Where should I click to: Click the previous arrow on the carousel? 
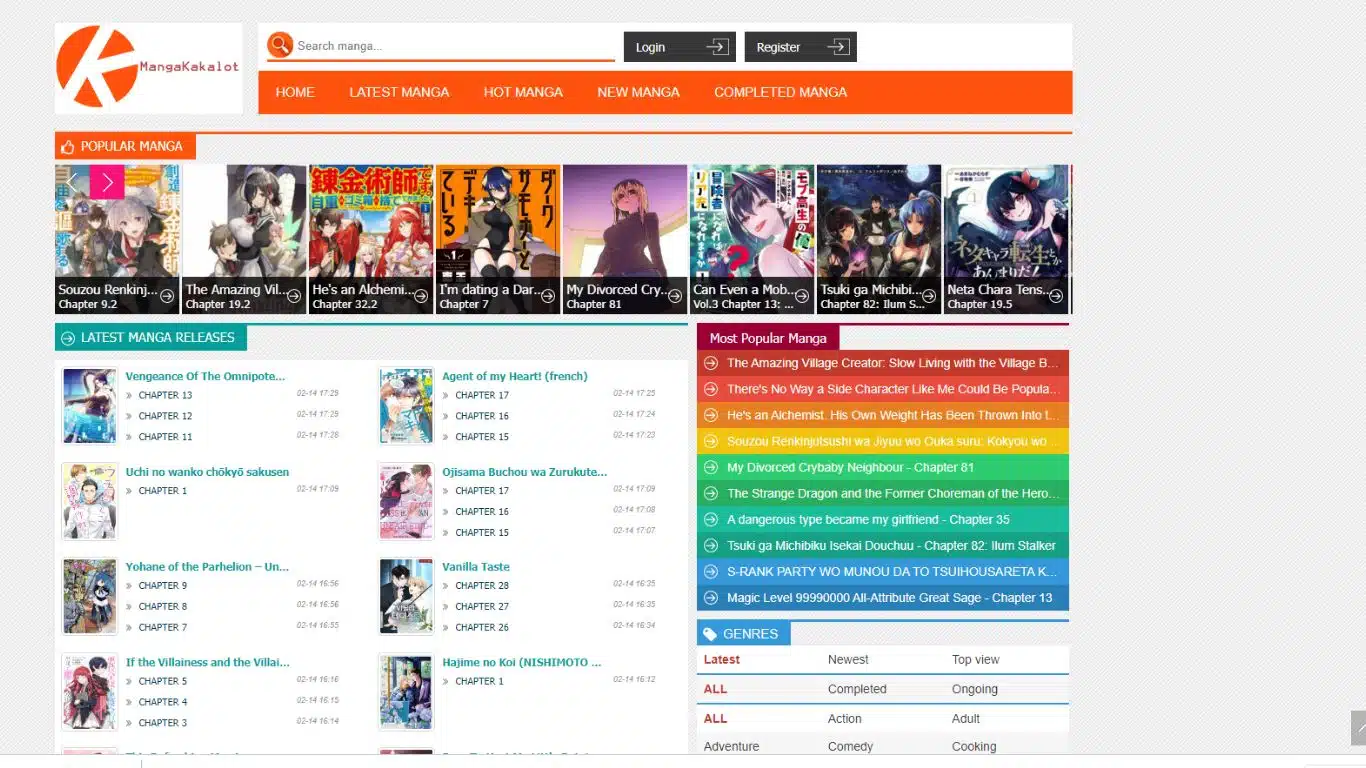pyautogui.click(x=71, y=182)
